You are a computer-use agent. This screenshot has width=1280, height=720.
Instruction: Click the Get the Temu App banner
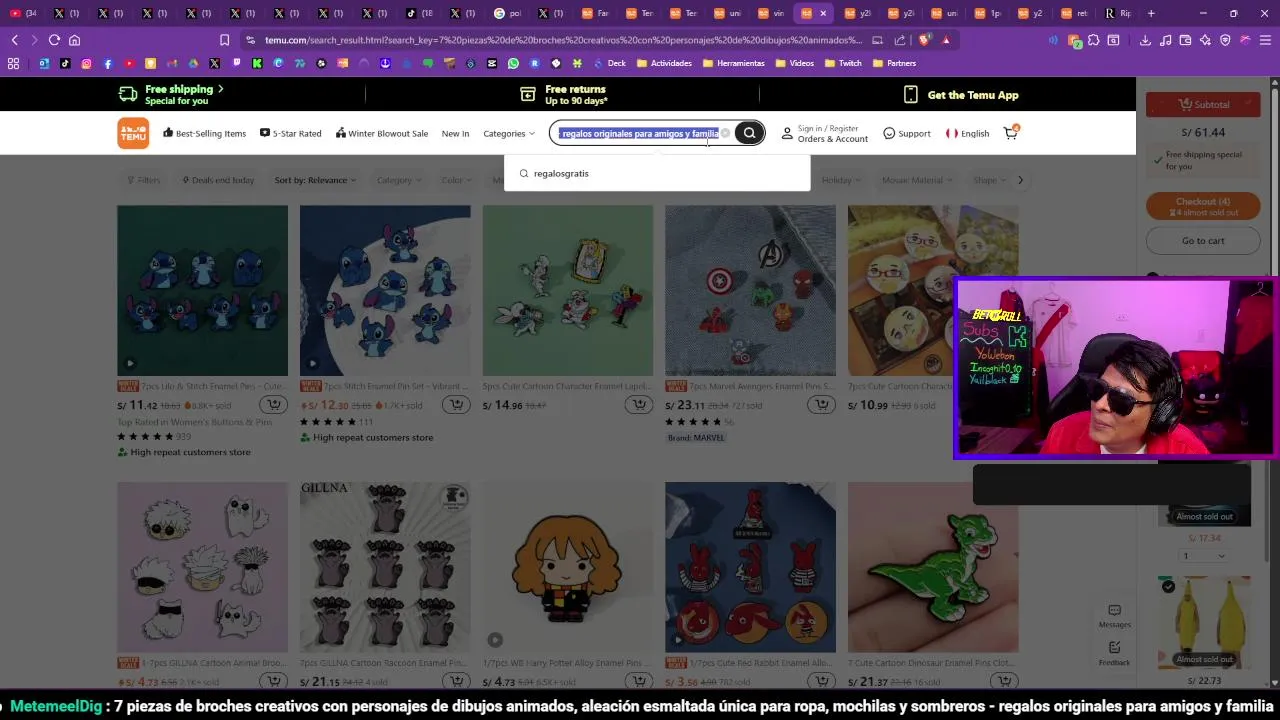[960, 95]
